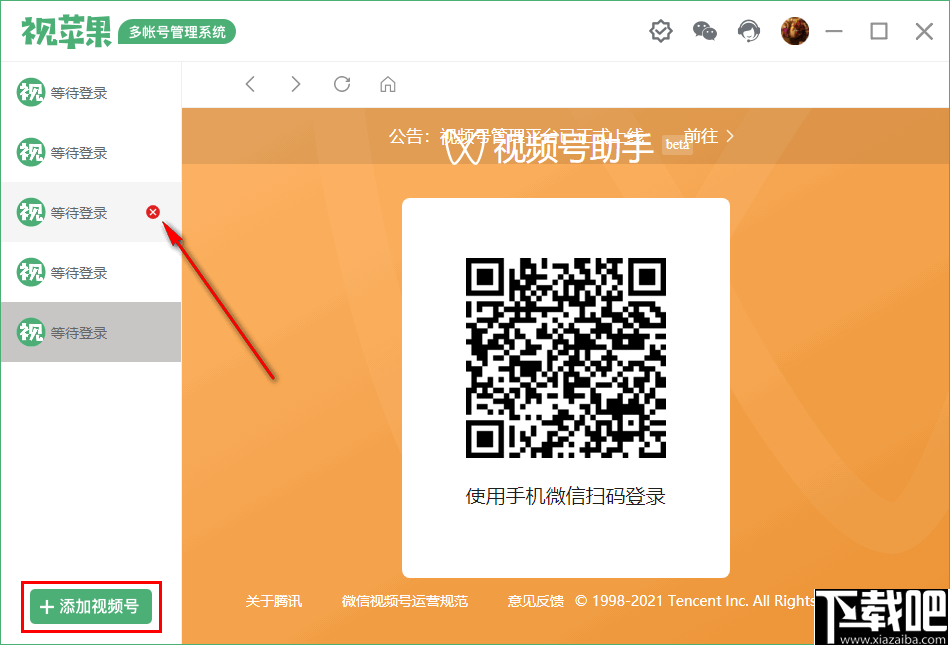Click the back navigation arrow
This screenshot has width=950, height=645.
(x=250, y=84)
